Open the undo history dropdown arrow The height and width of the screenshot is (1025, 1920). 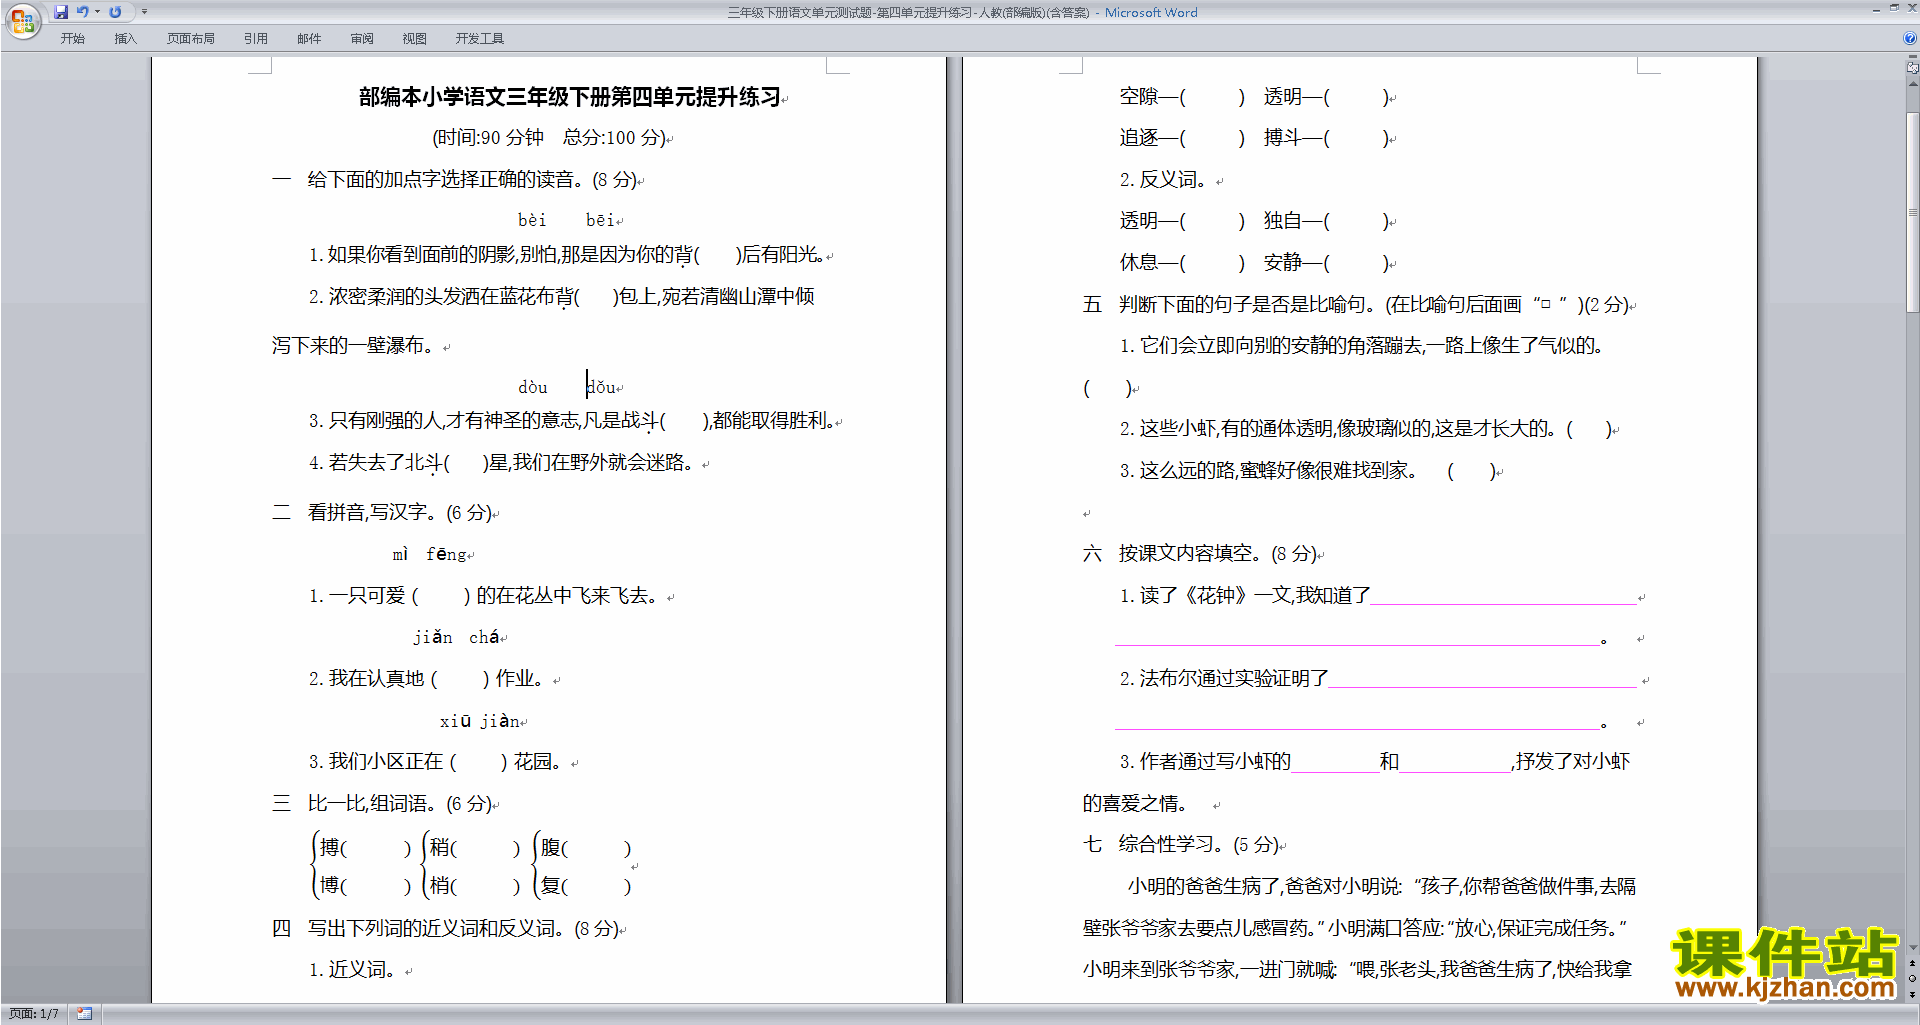[x=98, y=12]
